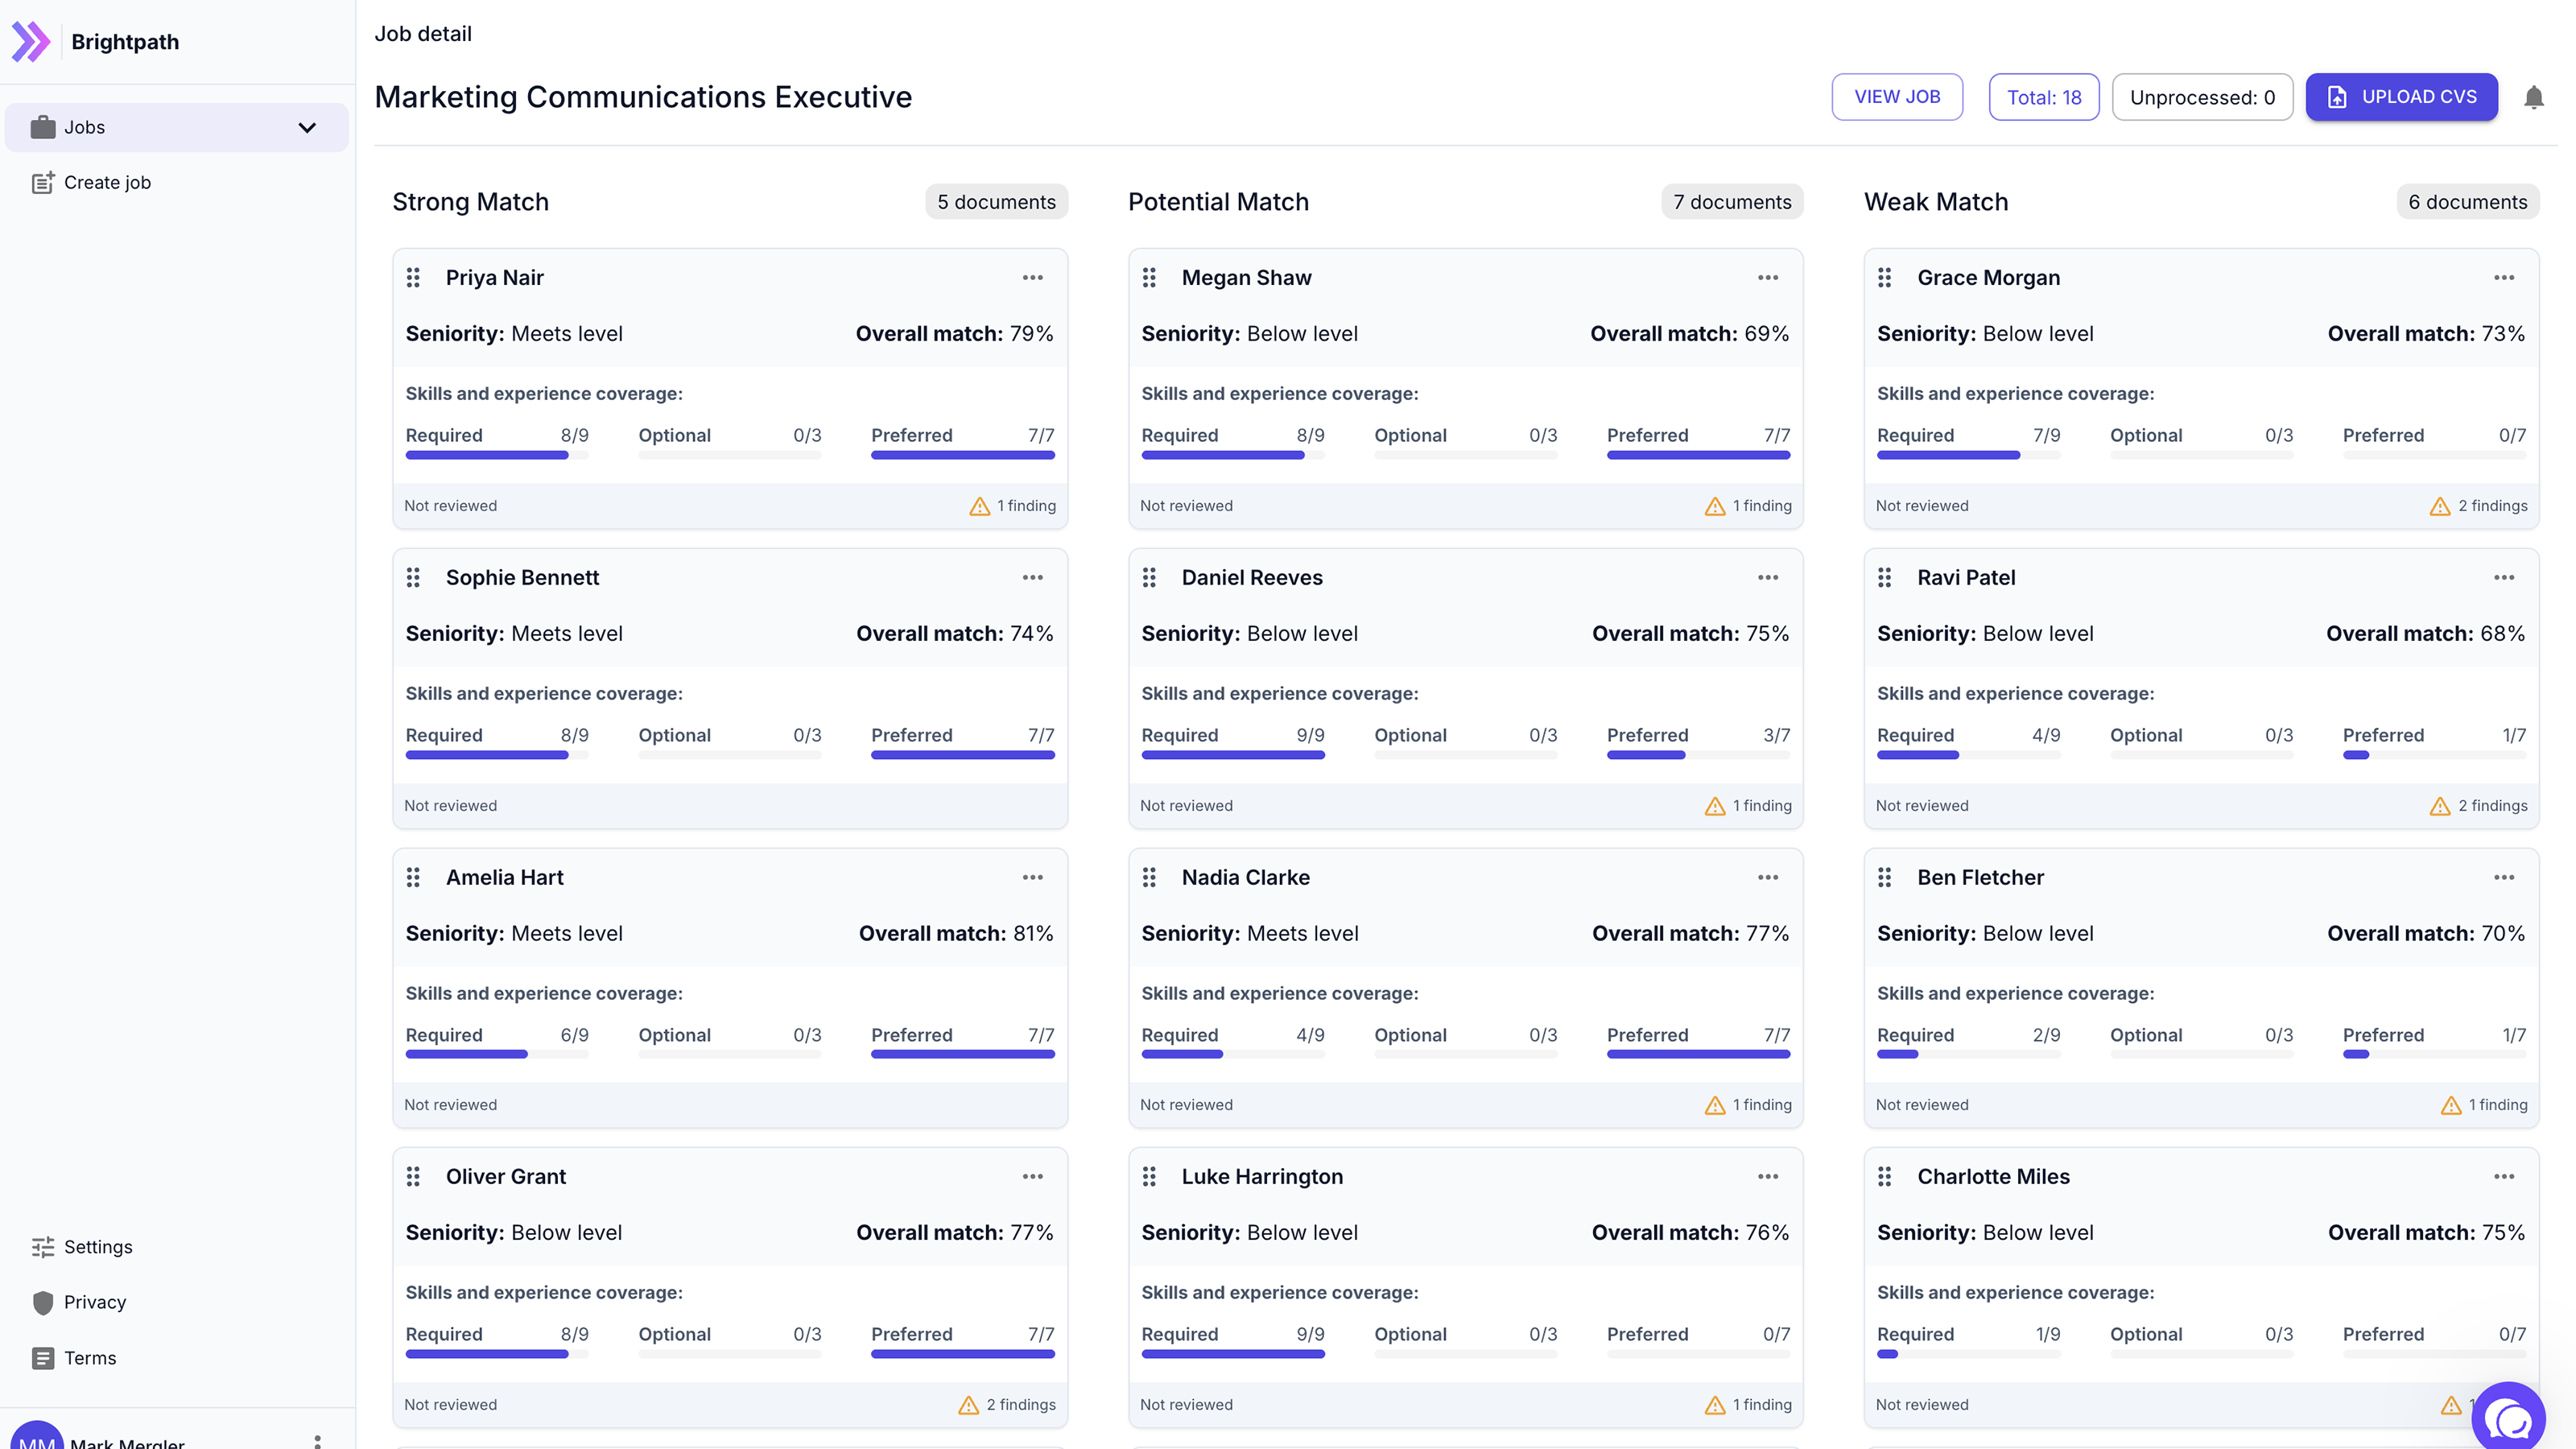Open Priya Nair's three-dot menu
This screenshot has height=1449, width=2576.
1033,277
